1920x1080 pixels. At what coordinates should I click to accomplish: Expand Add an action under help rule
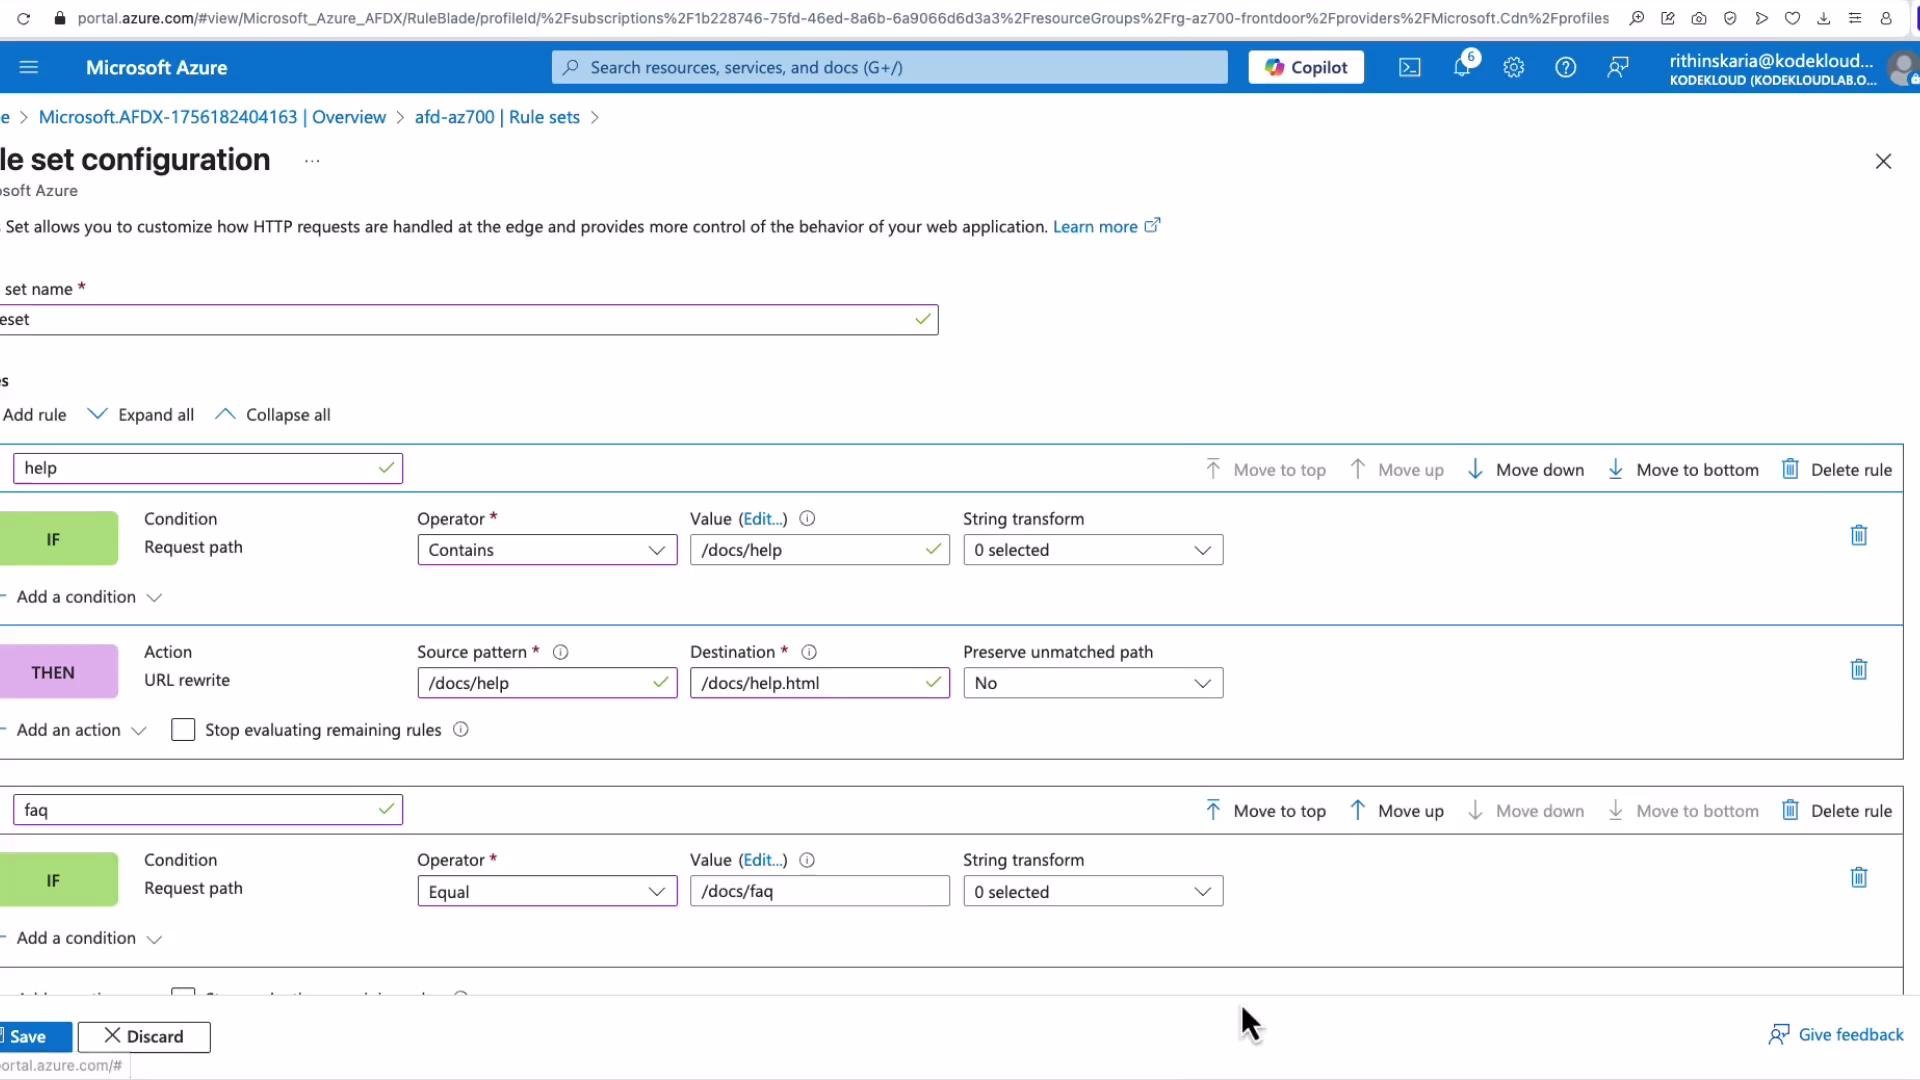74,730
